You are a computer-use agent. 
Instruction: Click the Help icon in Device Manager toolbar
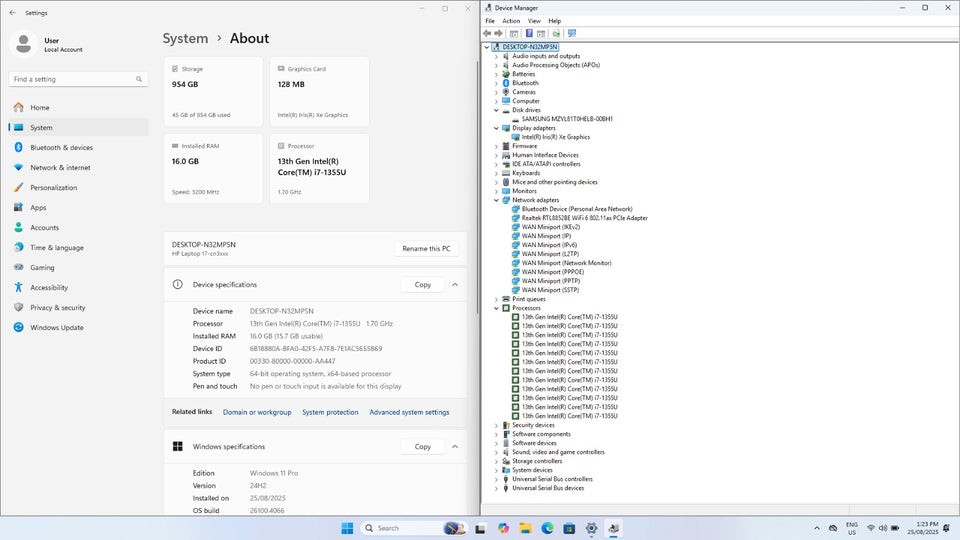tap(529, 34)
